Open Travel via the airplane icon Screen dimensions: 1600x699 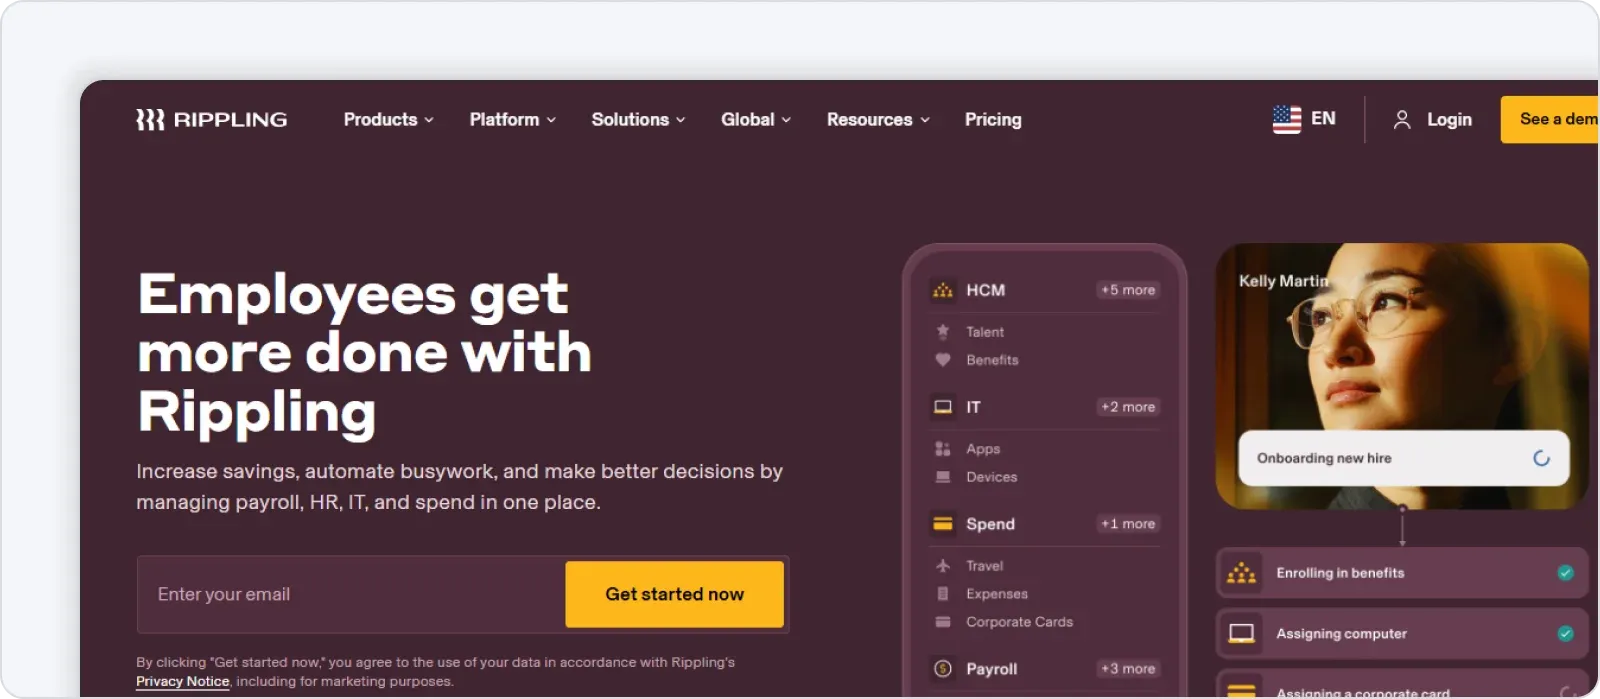click(x=941, y=565)
